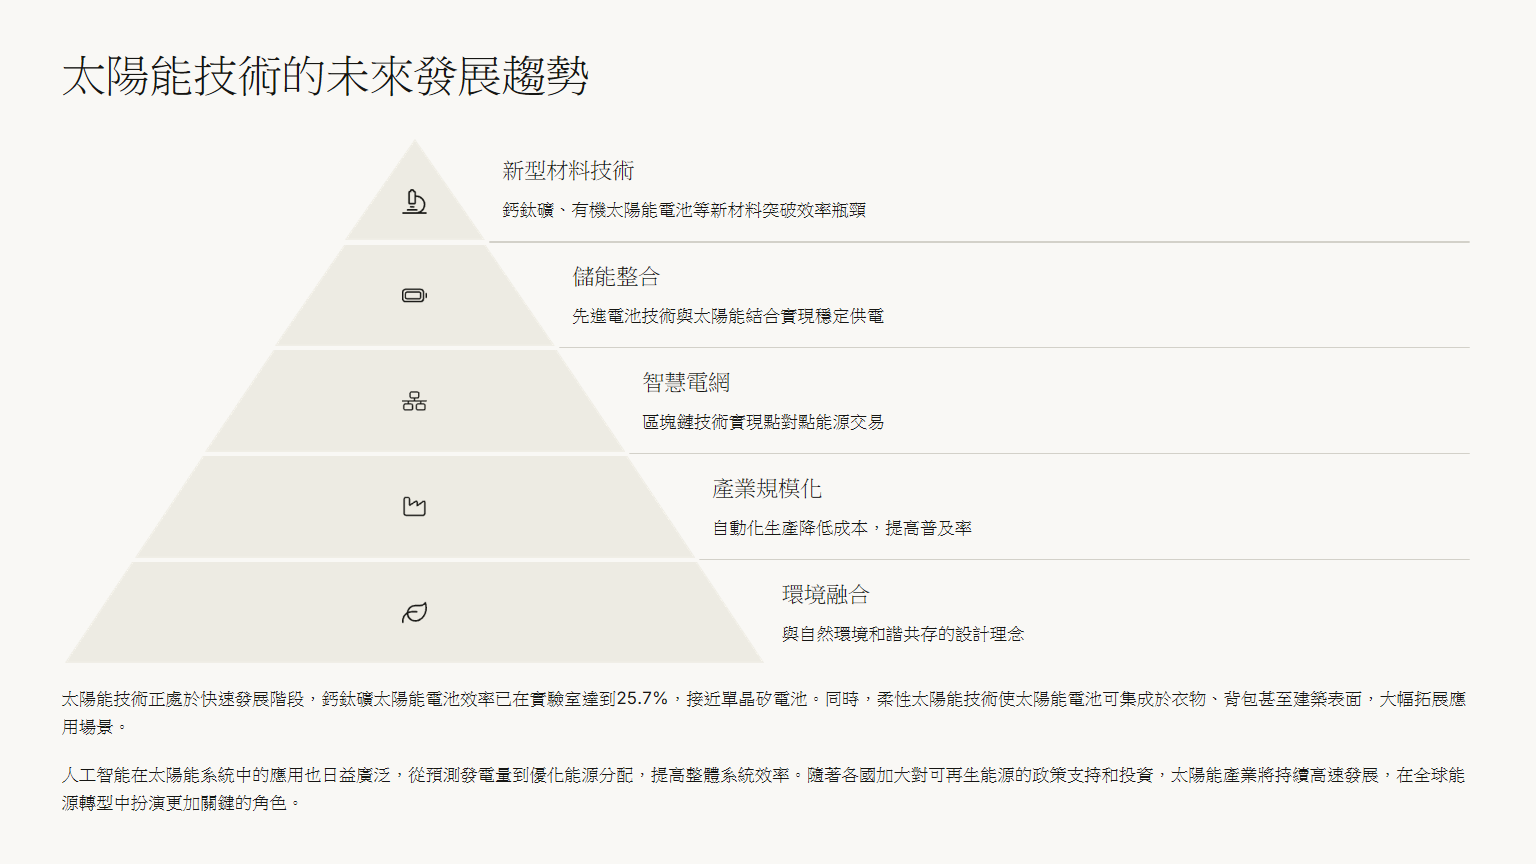
Task: Click the 25.7% efficiency figure in the paragraph
Action: coord(642,699)
